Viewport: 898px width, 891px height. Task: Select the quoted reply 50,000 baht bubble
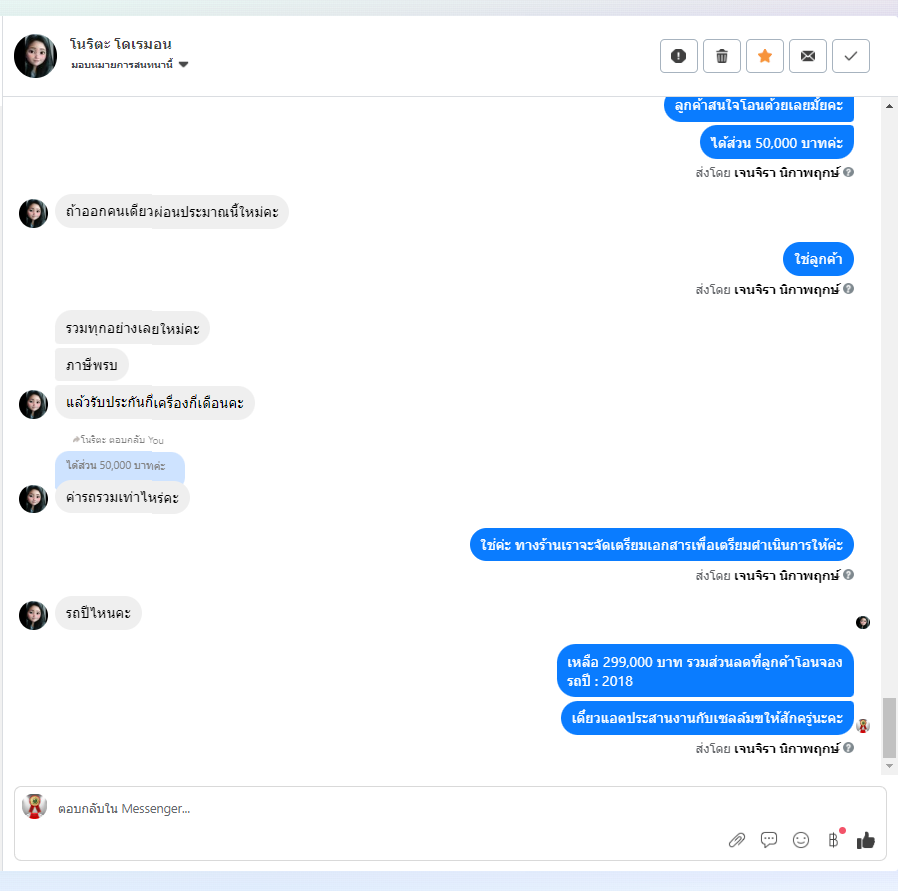tap(120, 466)
